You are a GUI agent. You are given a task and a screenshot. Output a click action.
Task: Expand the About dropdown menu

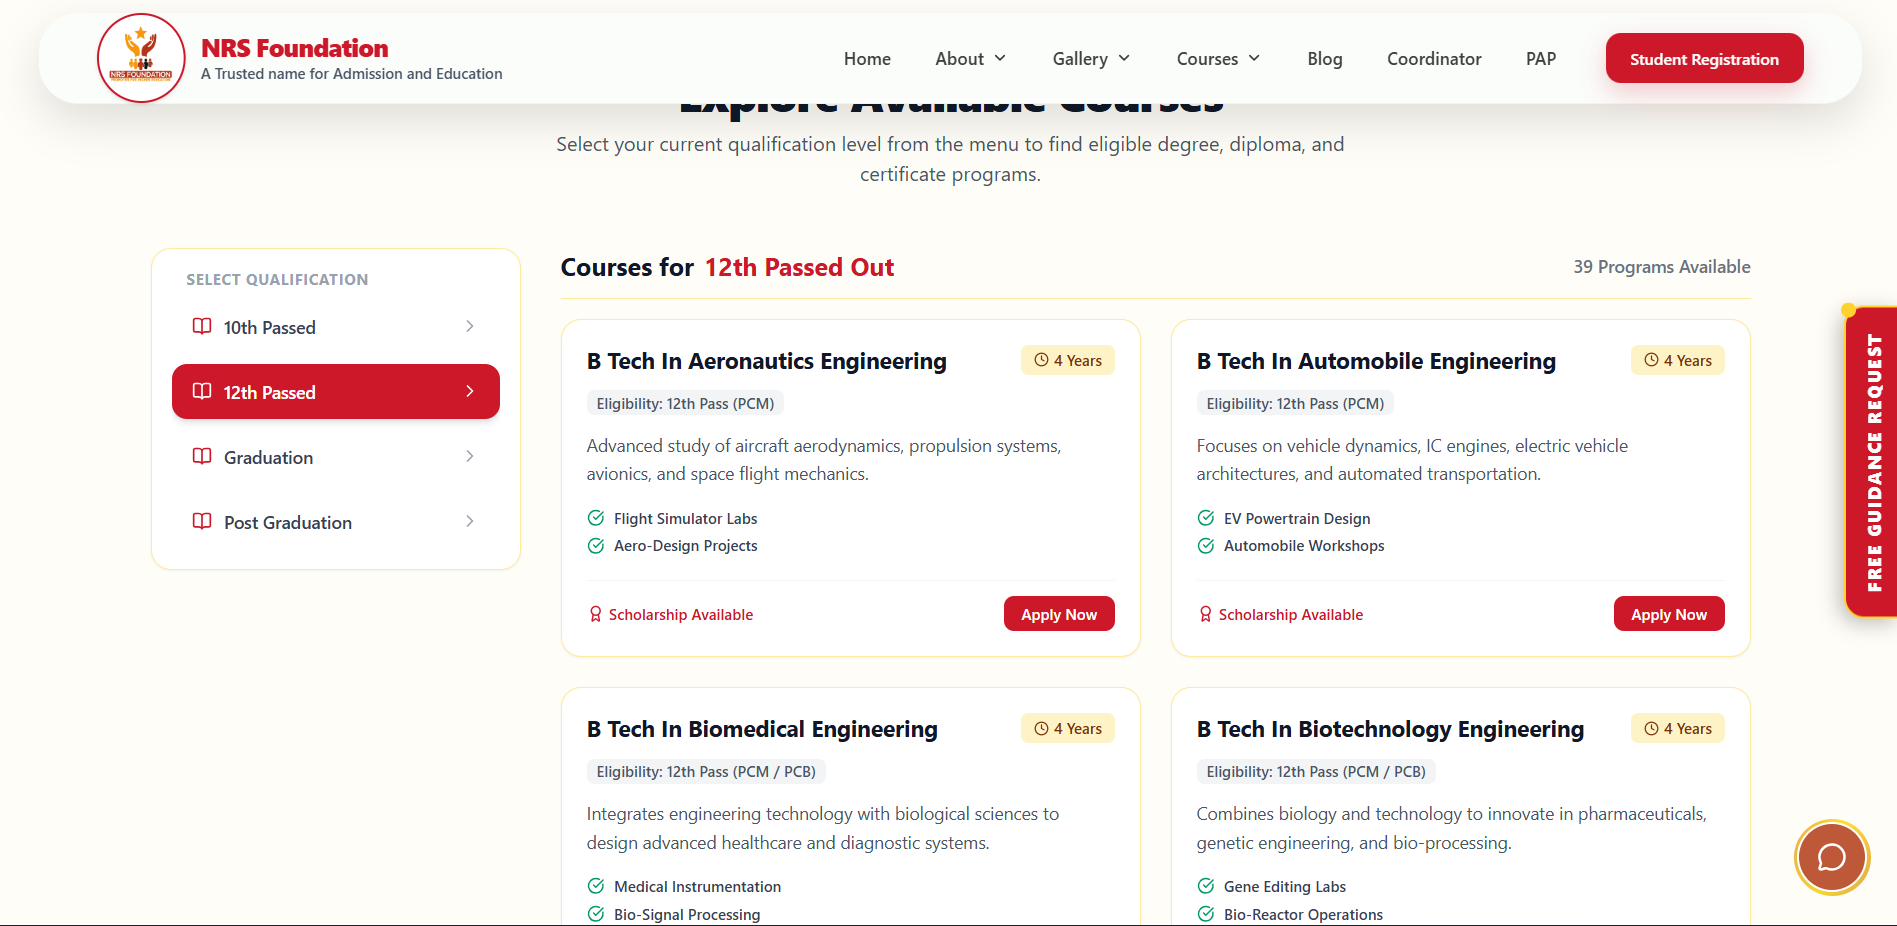pyautogui.click(x=970, y=59)
